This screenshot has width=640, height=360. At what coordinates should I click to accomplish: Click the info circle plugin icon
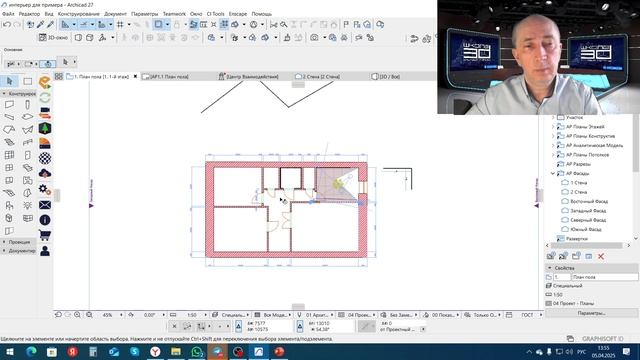[45, 220]
